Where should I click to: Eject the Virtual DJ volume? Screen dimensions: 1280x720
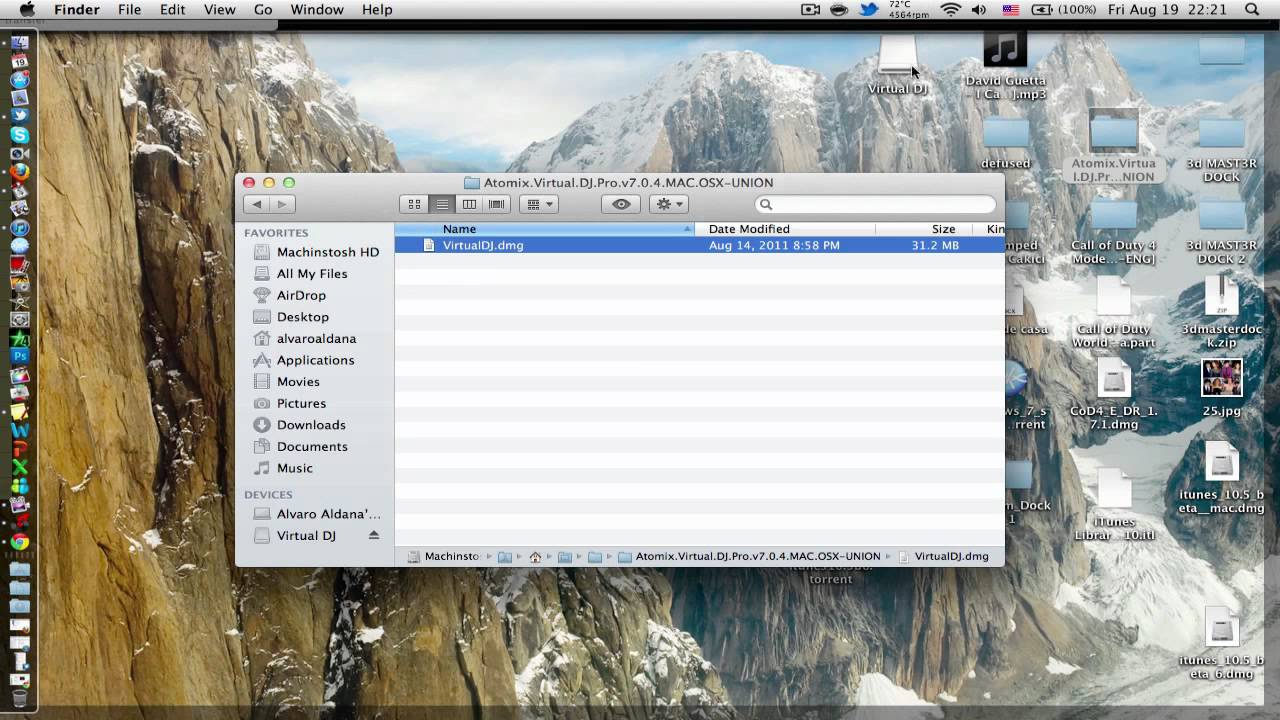(374, 535)
